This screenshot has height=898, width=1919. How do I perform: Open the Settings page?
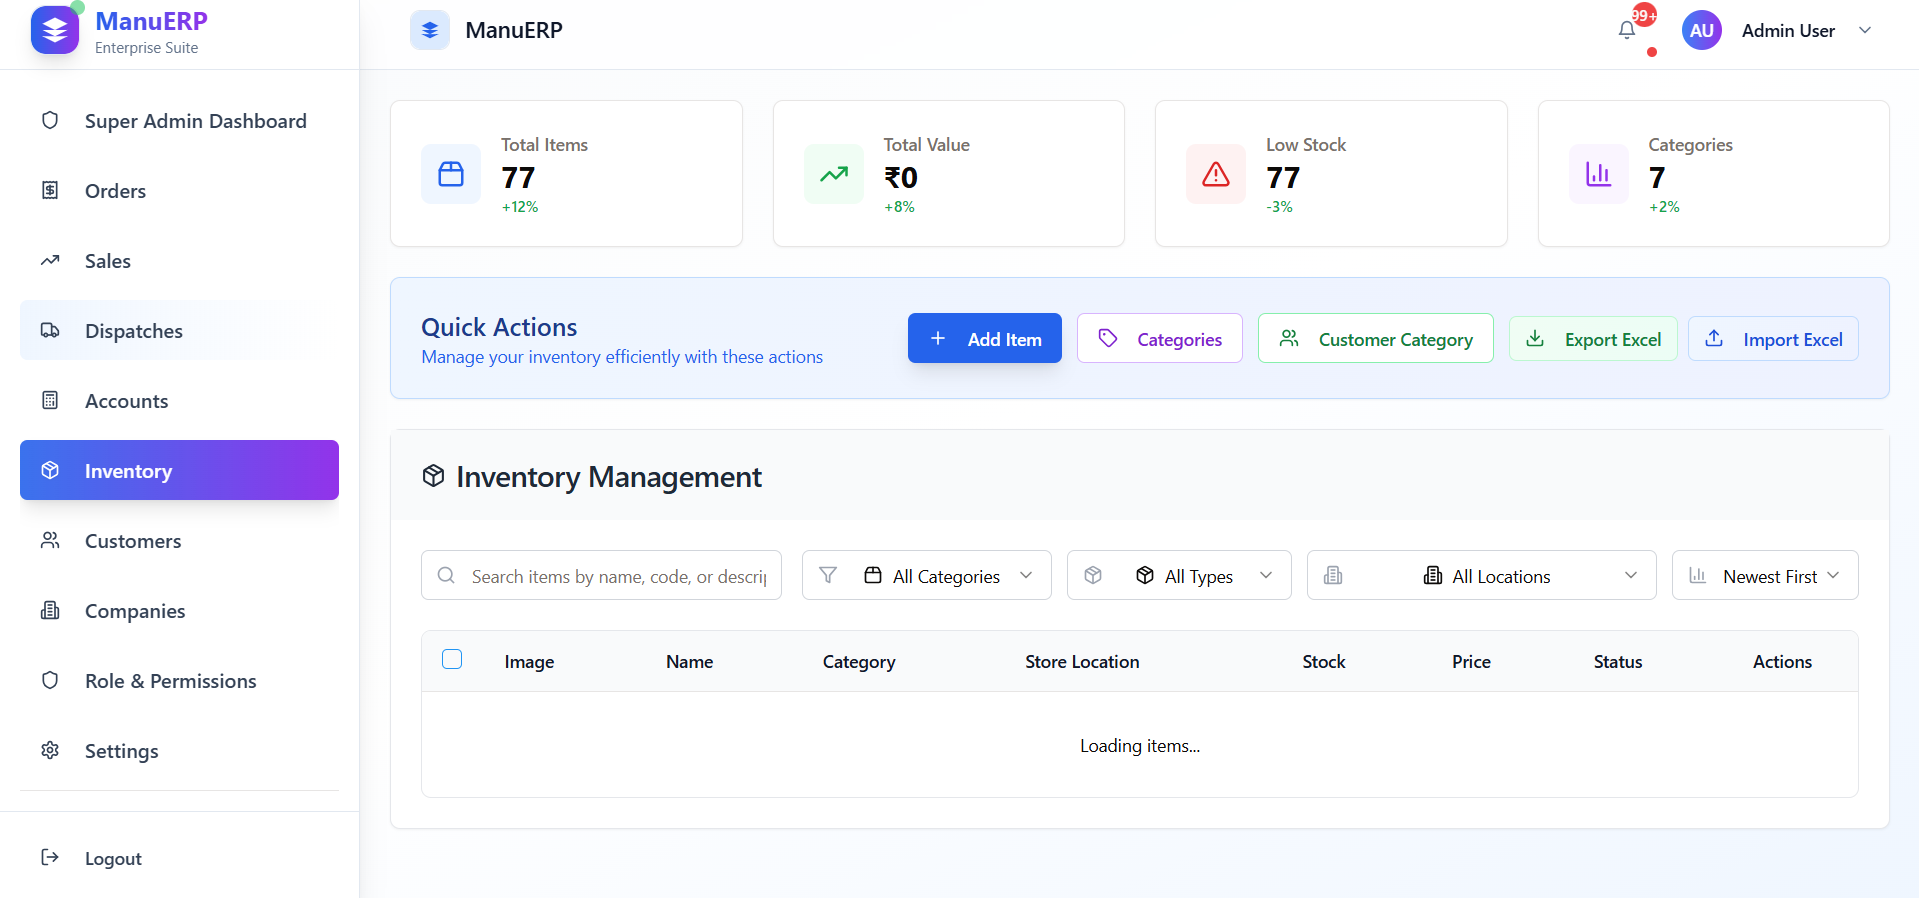click(x=179, y=750)
